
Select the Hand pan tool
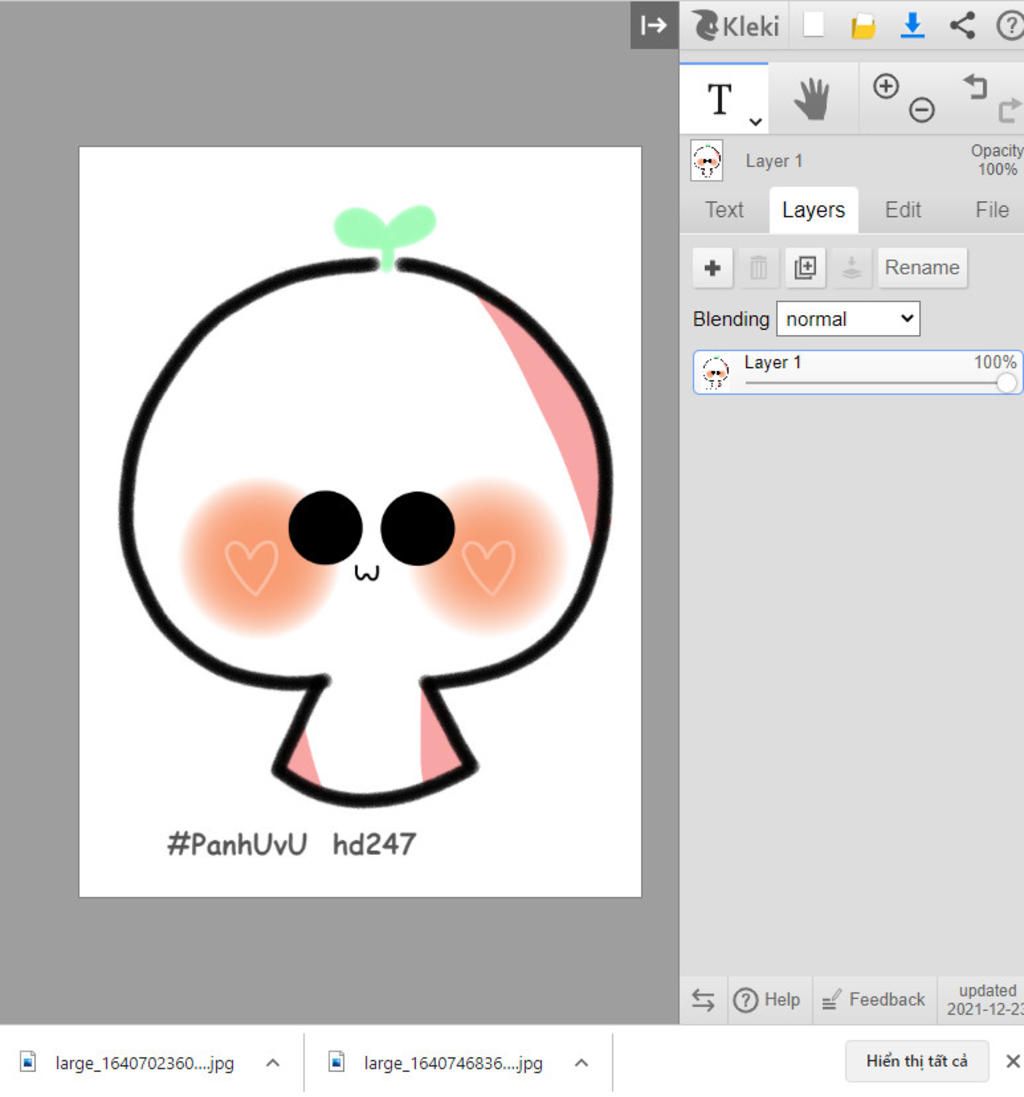click(x=812, y=99)
